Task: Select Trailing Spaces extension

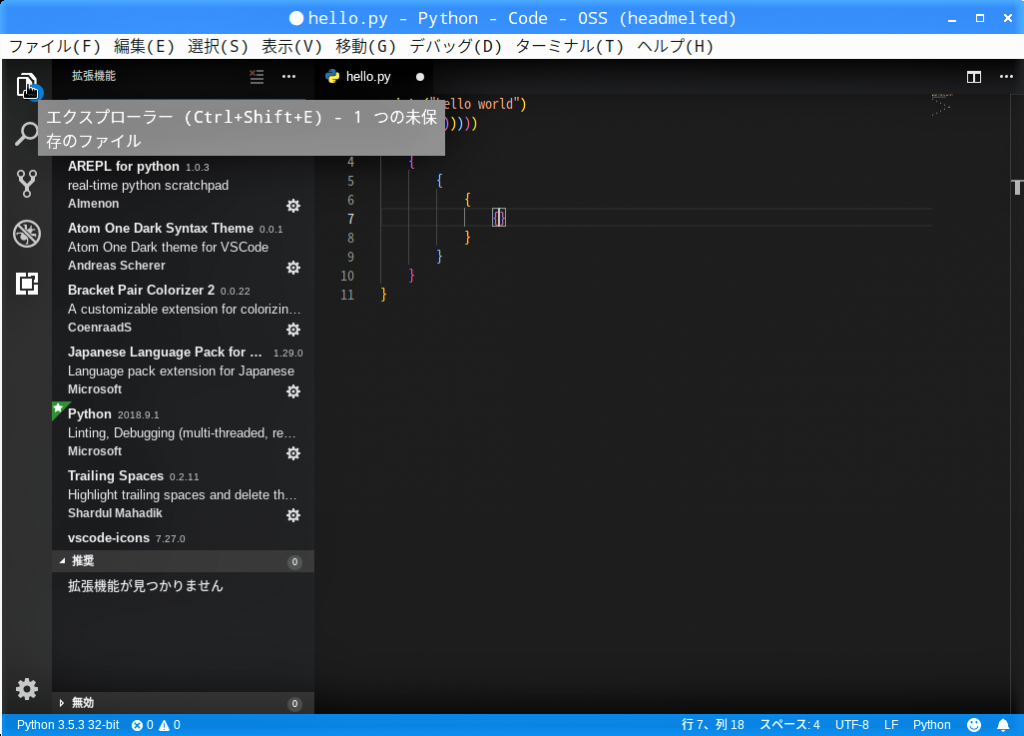Action: pos(184,495)
